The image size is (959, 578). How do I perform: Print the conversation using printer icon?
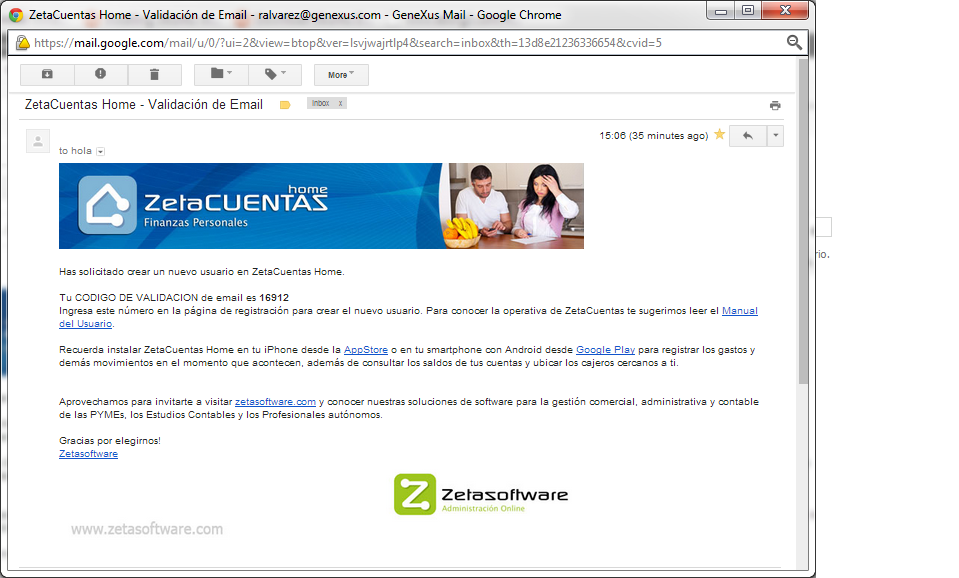pos(775,105)
